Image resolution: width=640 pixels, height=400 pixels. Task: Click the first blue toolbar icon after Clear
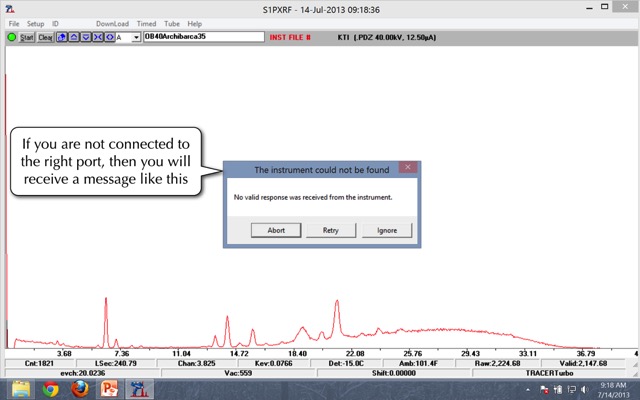(62, 37)
